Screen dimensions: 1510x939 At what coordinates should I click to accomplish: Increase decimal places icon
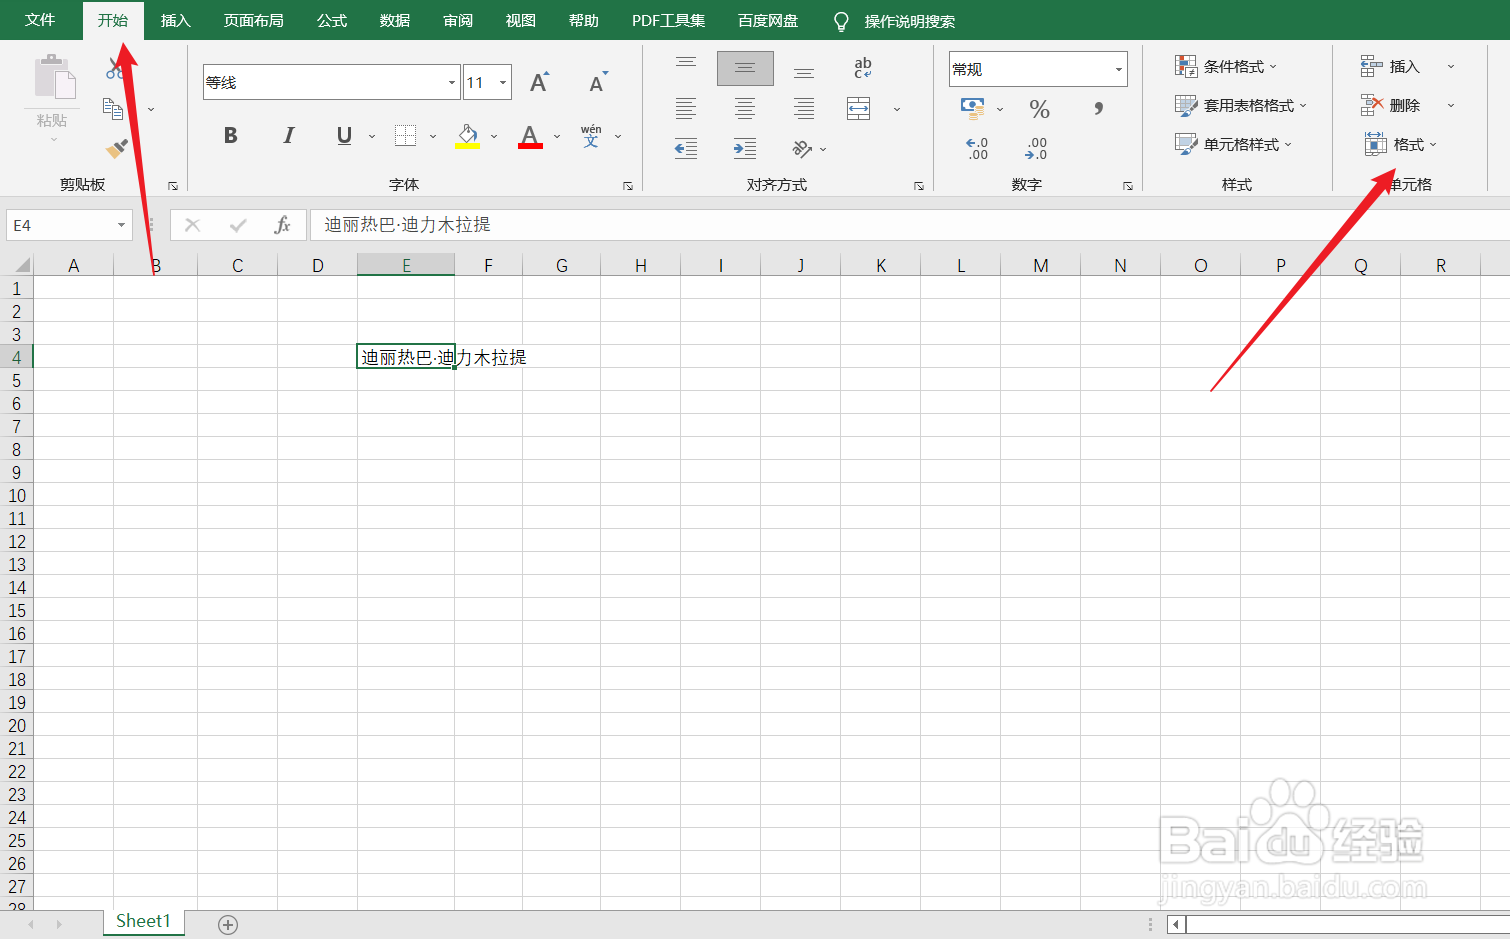977,149
